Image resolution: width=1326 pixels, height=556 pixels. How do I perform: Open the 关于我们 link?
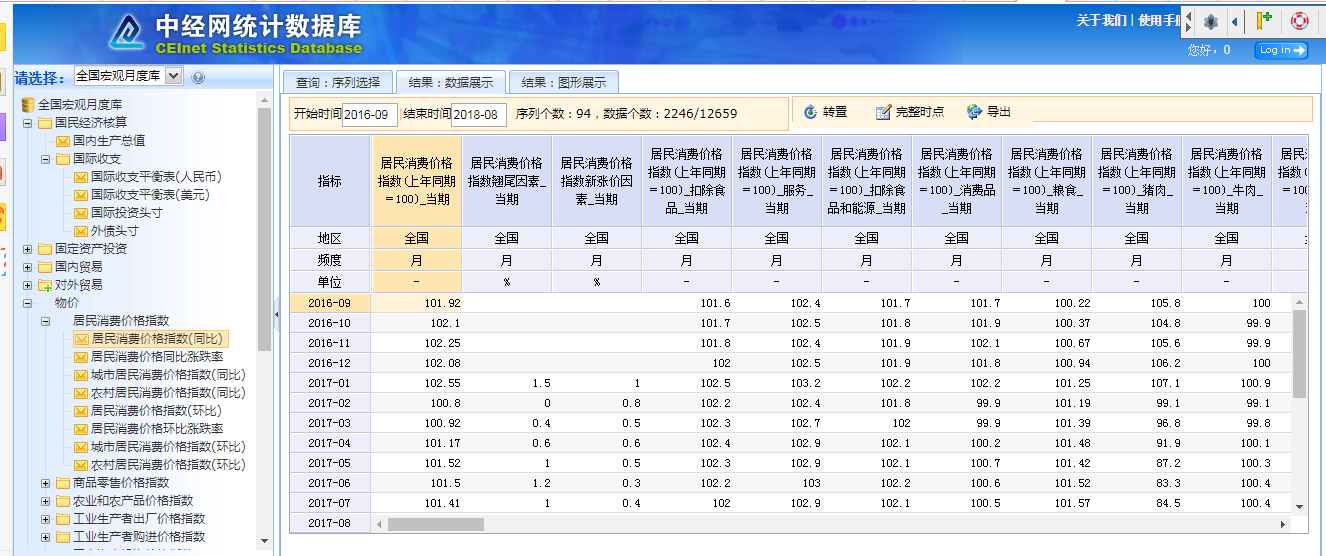tap(1101, 21)
